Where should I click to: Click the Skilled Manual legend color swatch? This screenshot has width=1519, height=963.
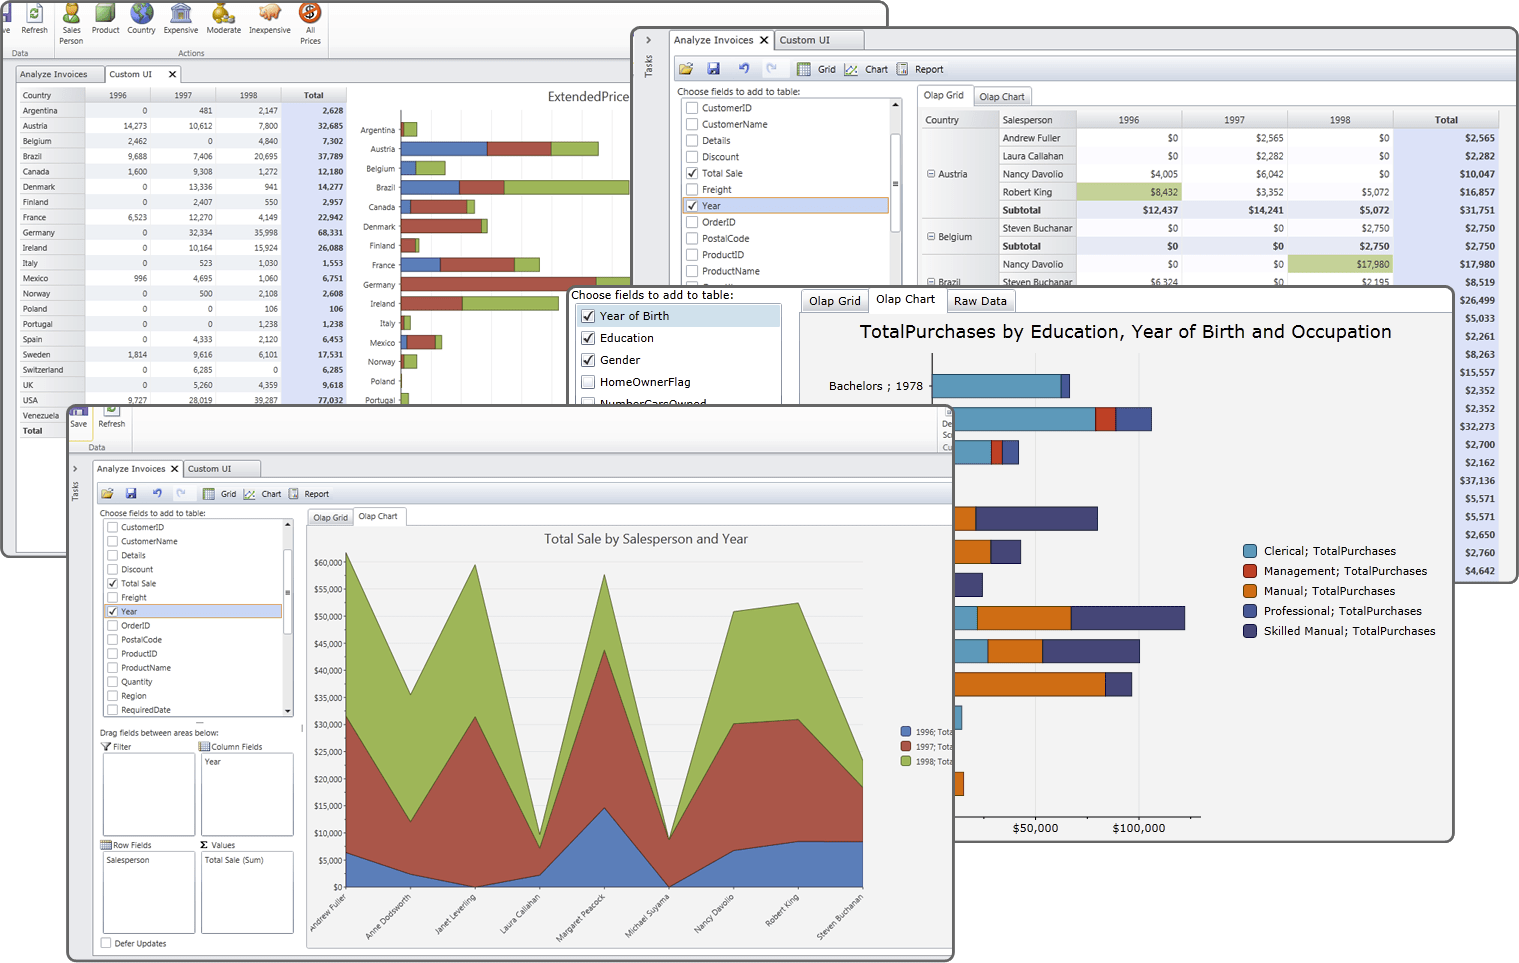(1250, 631)
